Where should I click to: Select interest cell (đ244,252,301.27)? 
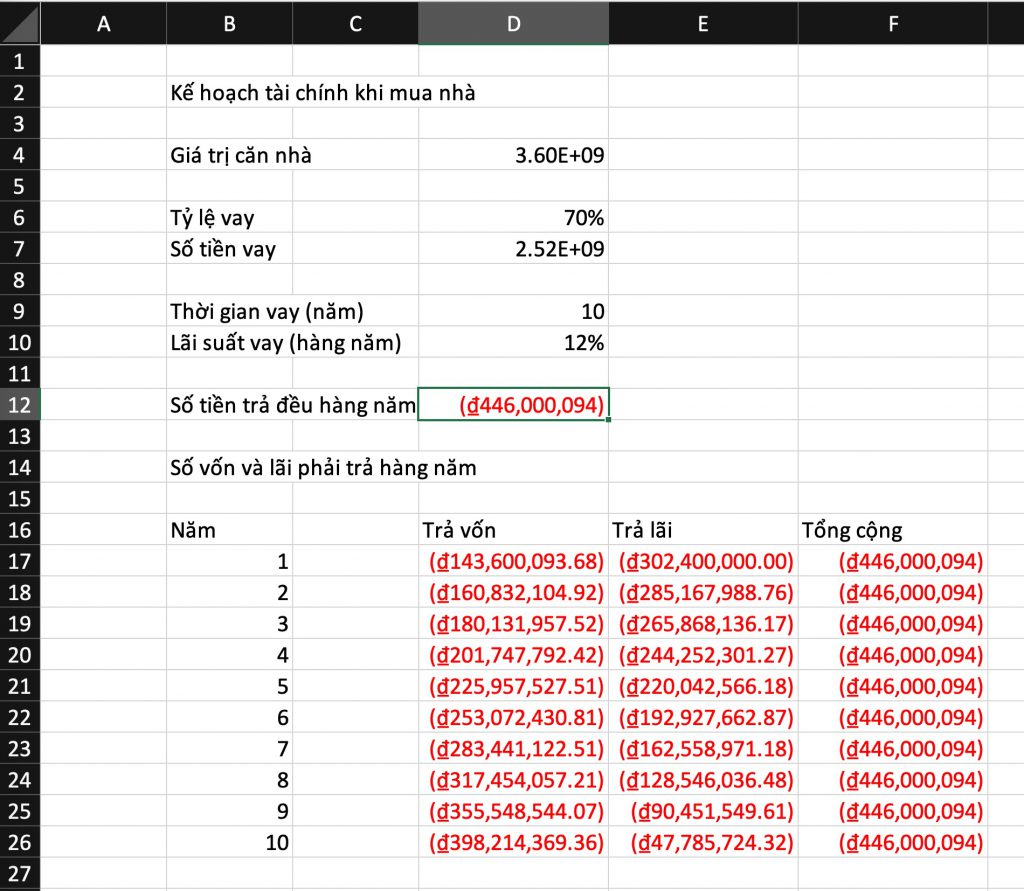click(x=703, y=655)
